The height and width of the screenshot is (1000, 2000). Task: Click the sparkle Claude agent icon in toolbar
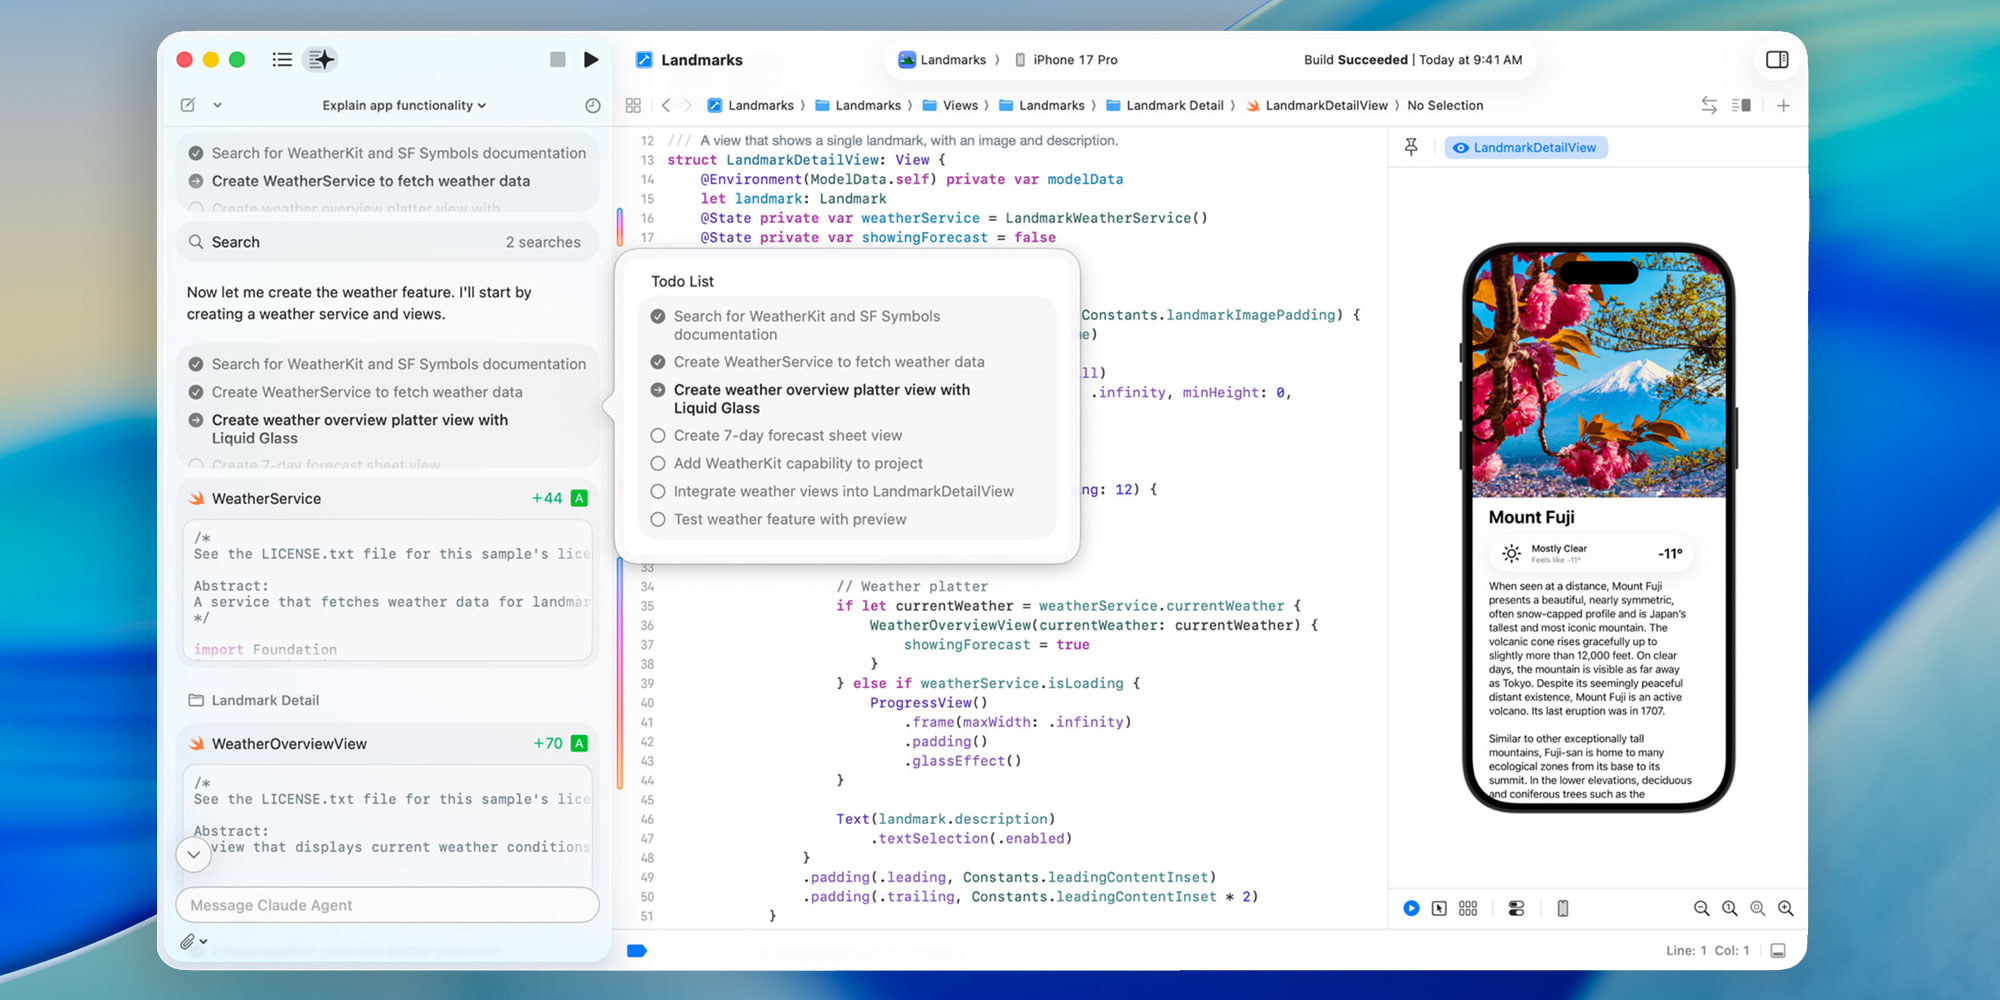pyautogui.click(x=320, y=59)
